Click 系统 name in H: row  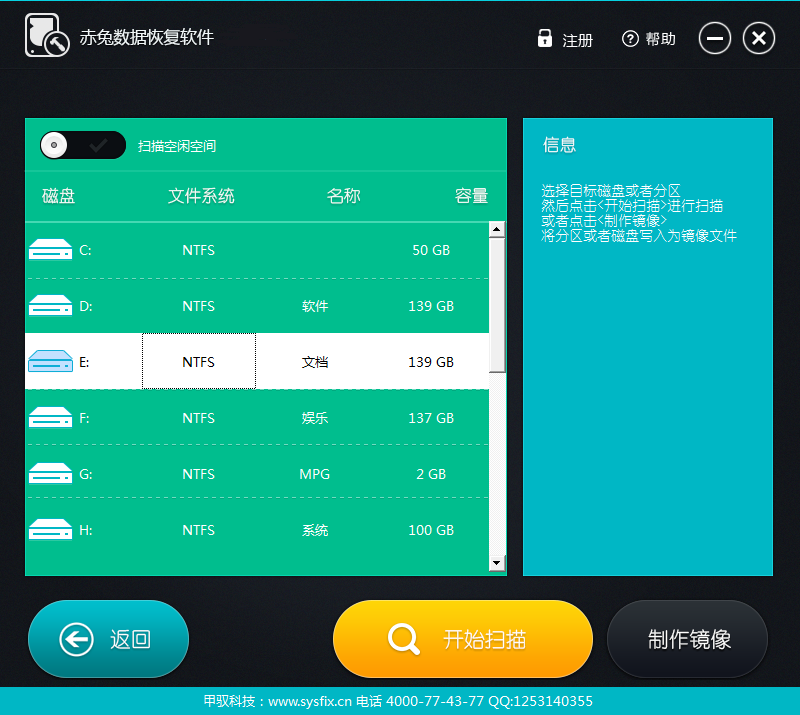pos(315,531)
